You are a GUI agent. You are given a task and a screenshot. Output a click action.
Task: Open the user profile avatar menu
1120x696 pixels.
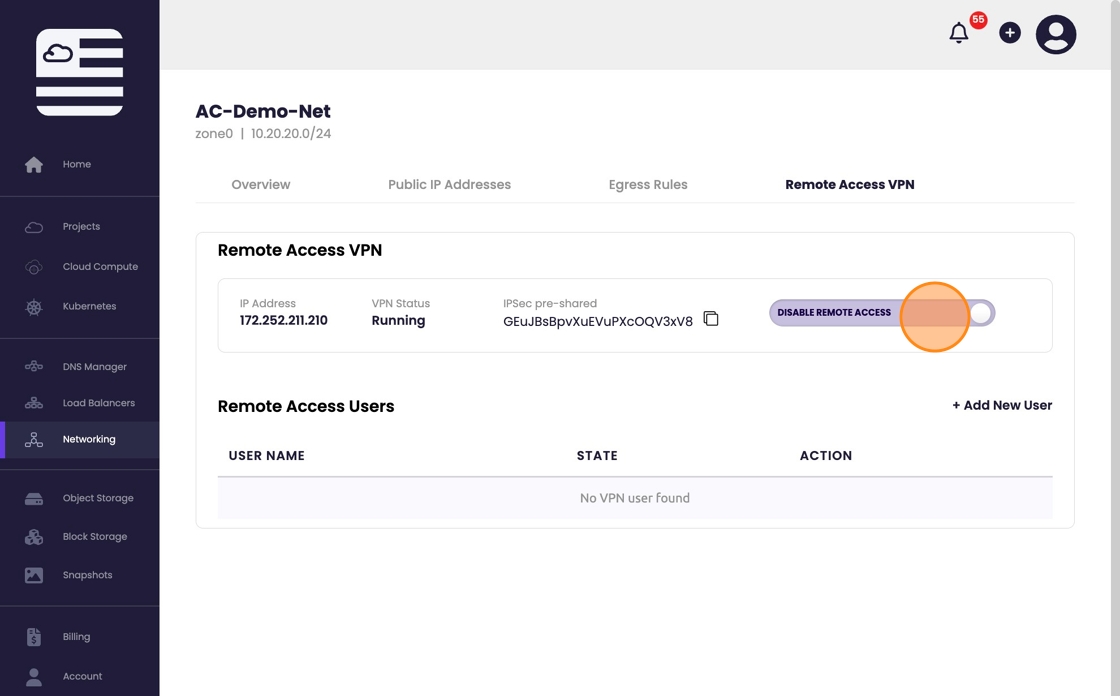point(1055,34)
